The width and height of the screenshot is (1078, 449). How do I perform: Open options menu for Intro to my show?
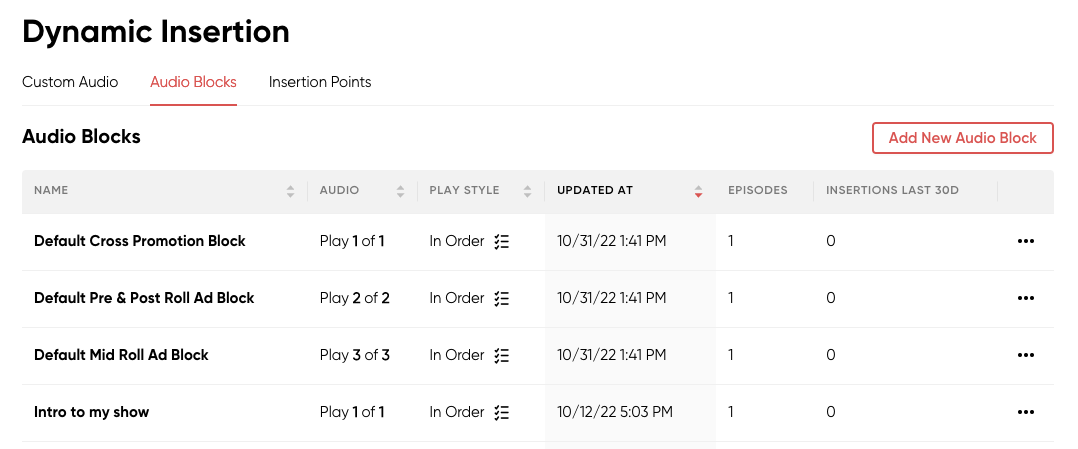tap(1025, 413)
